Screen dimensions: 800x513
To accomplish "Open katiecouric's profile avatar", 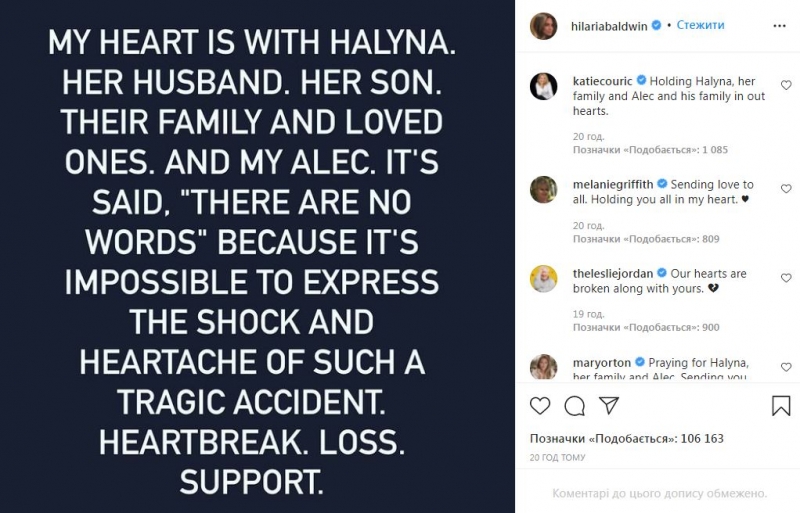I will point(543,85).
